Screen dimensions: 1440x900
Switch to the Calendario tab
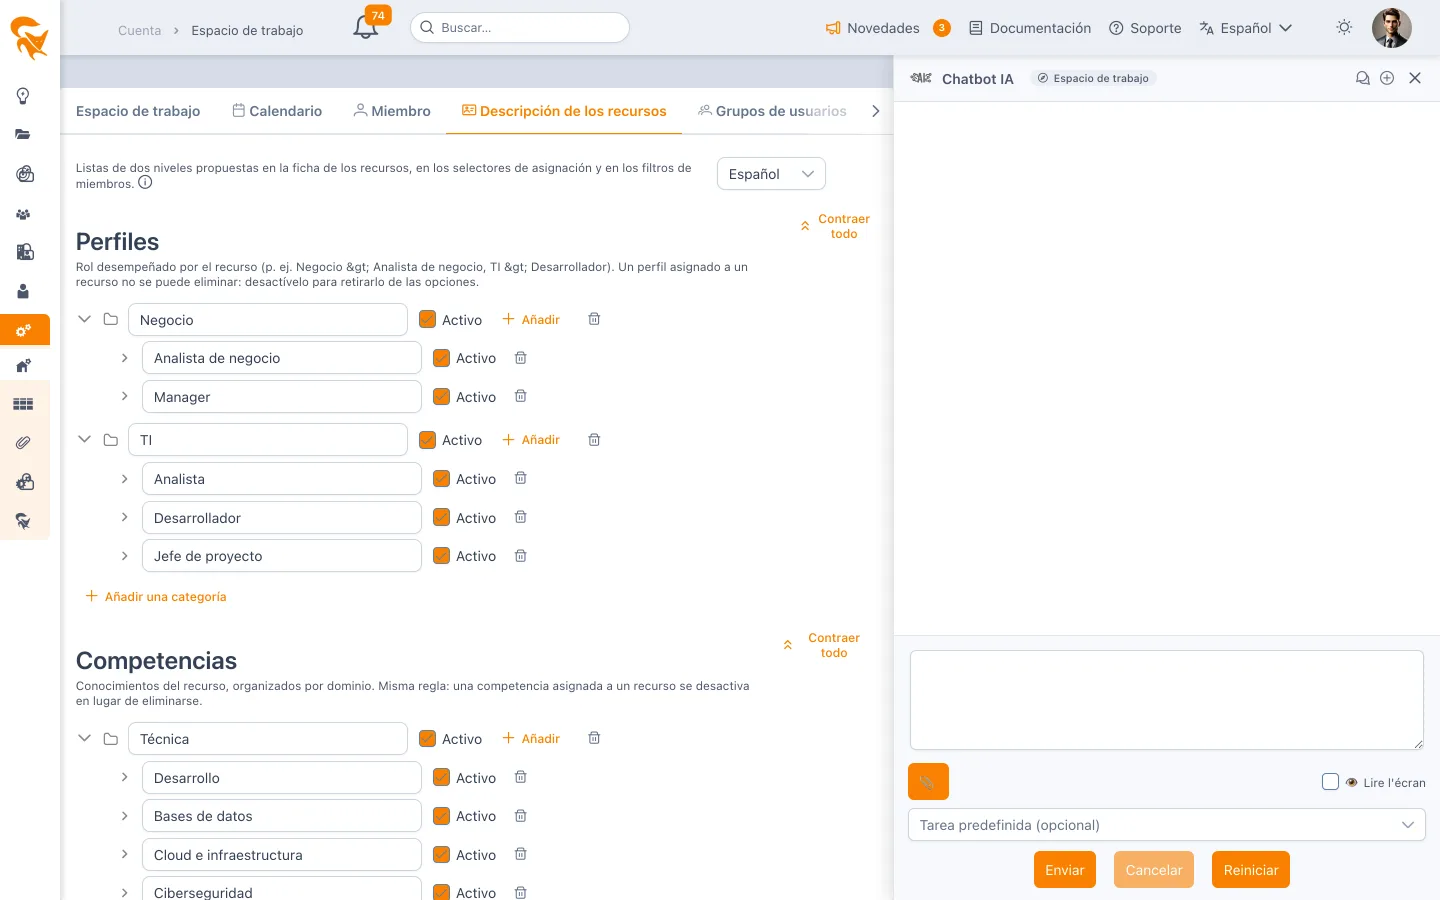point(277,111)
